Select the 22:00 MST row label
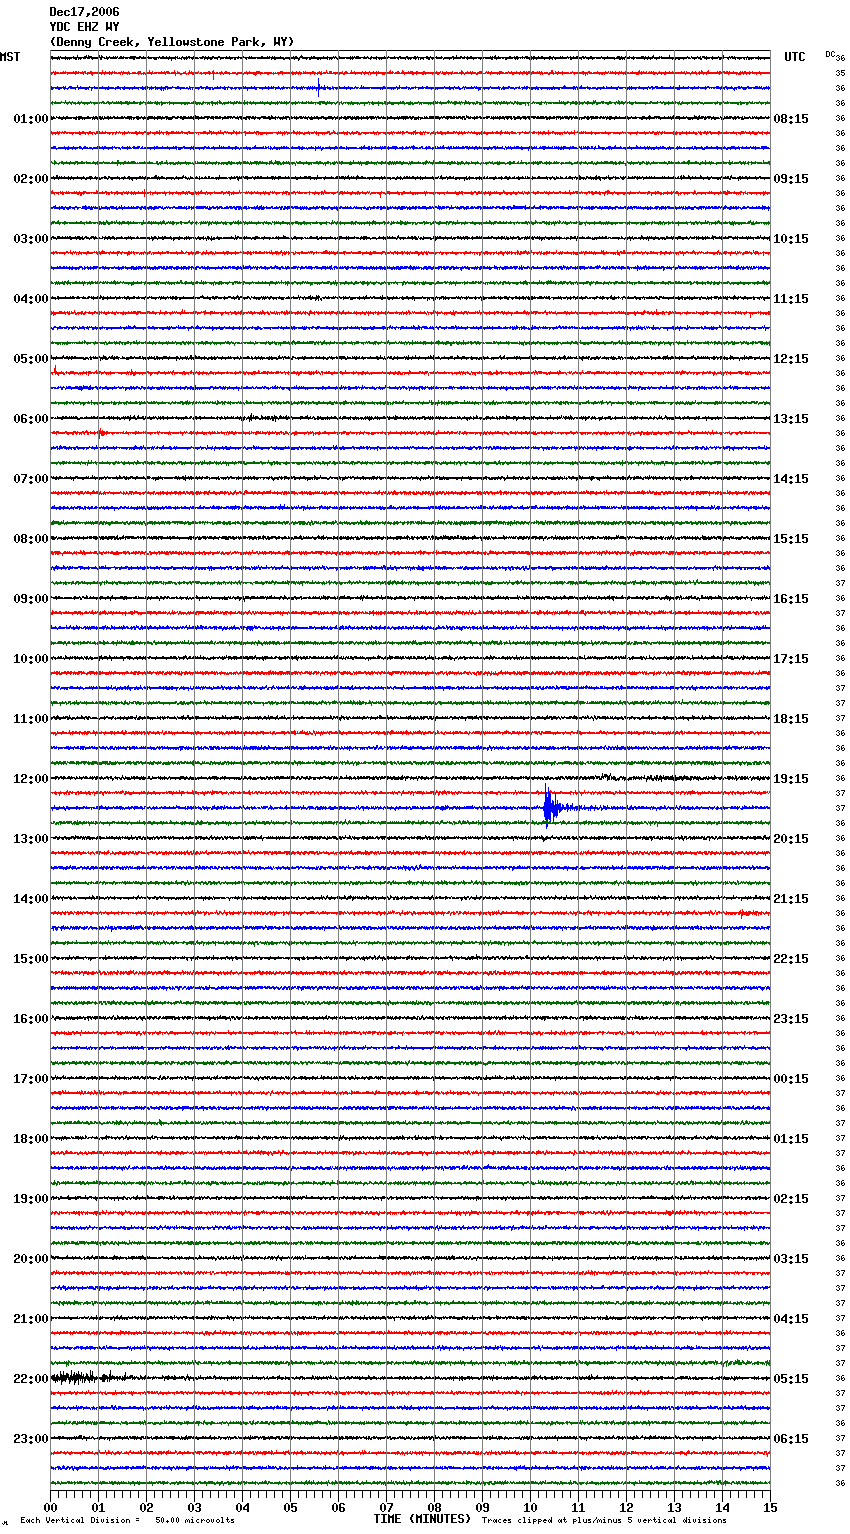The width and height of the screenshot is (850, 1534). tap(30, 1379)
